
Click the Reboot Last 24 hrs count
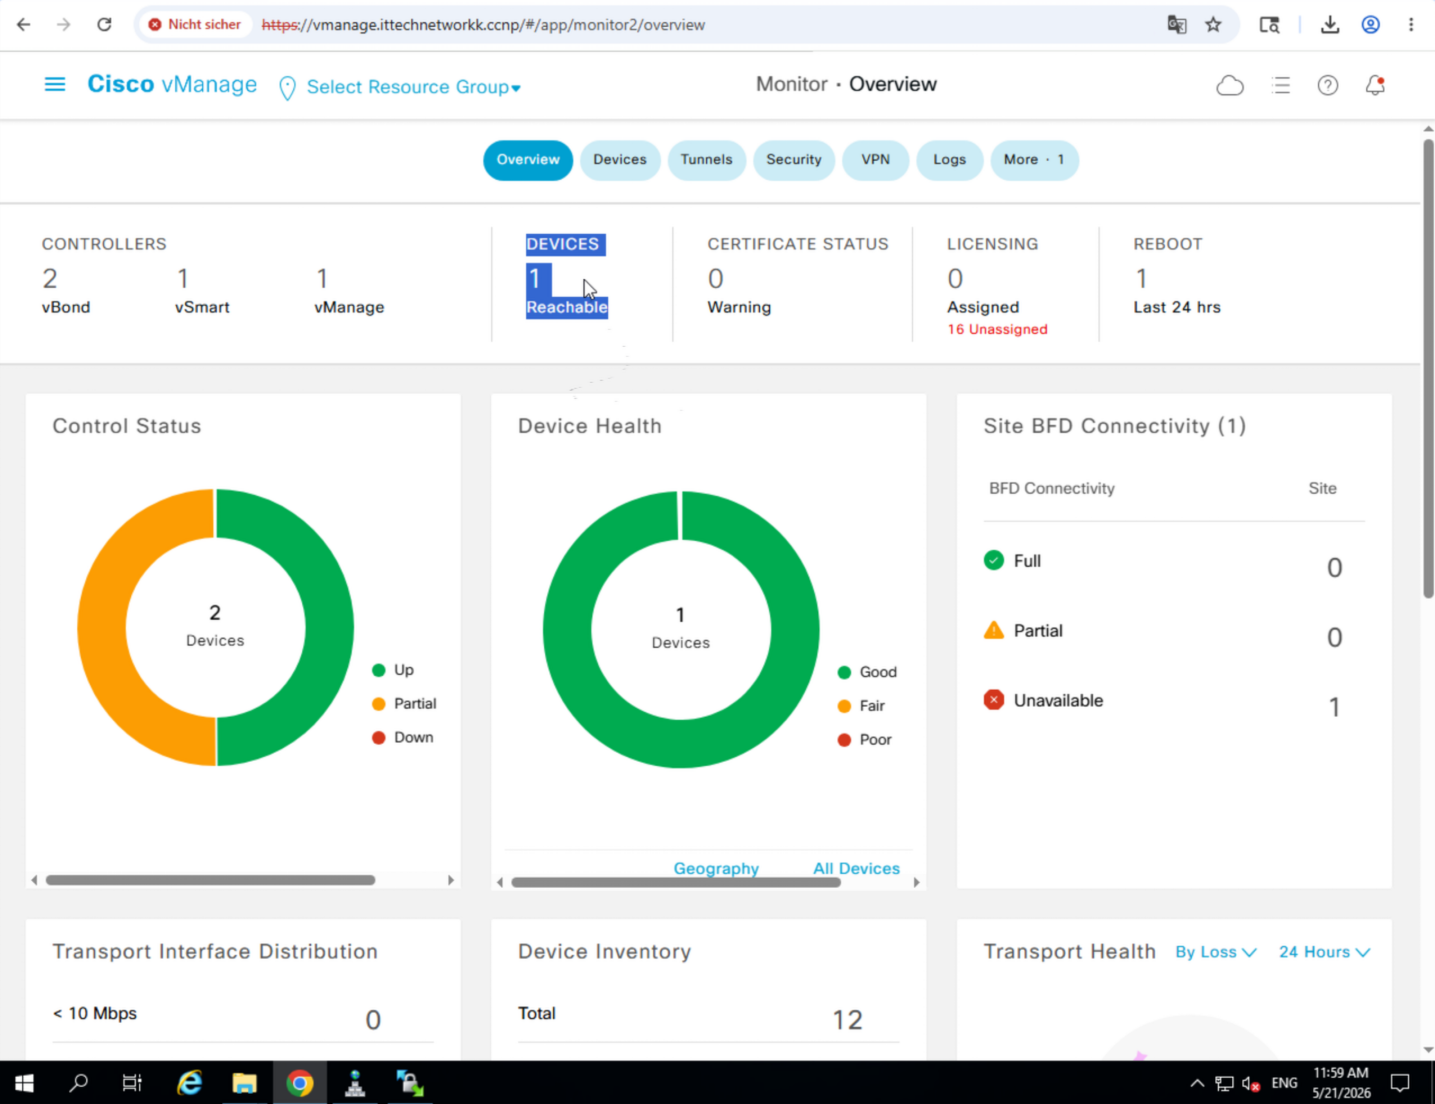(x=1142, y=278)
